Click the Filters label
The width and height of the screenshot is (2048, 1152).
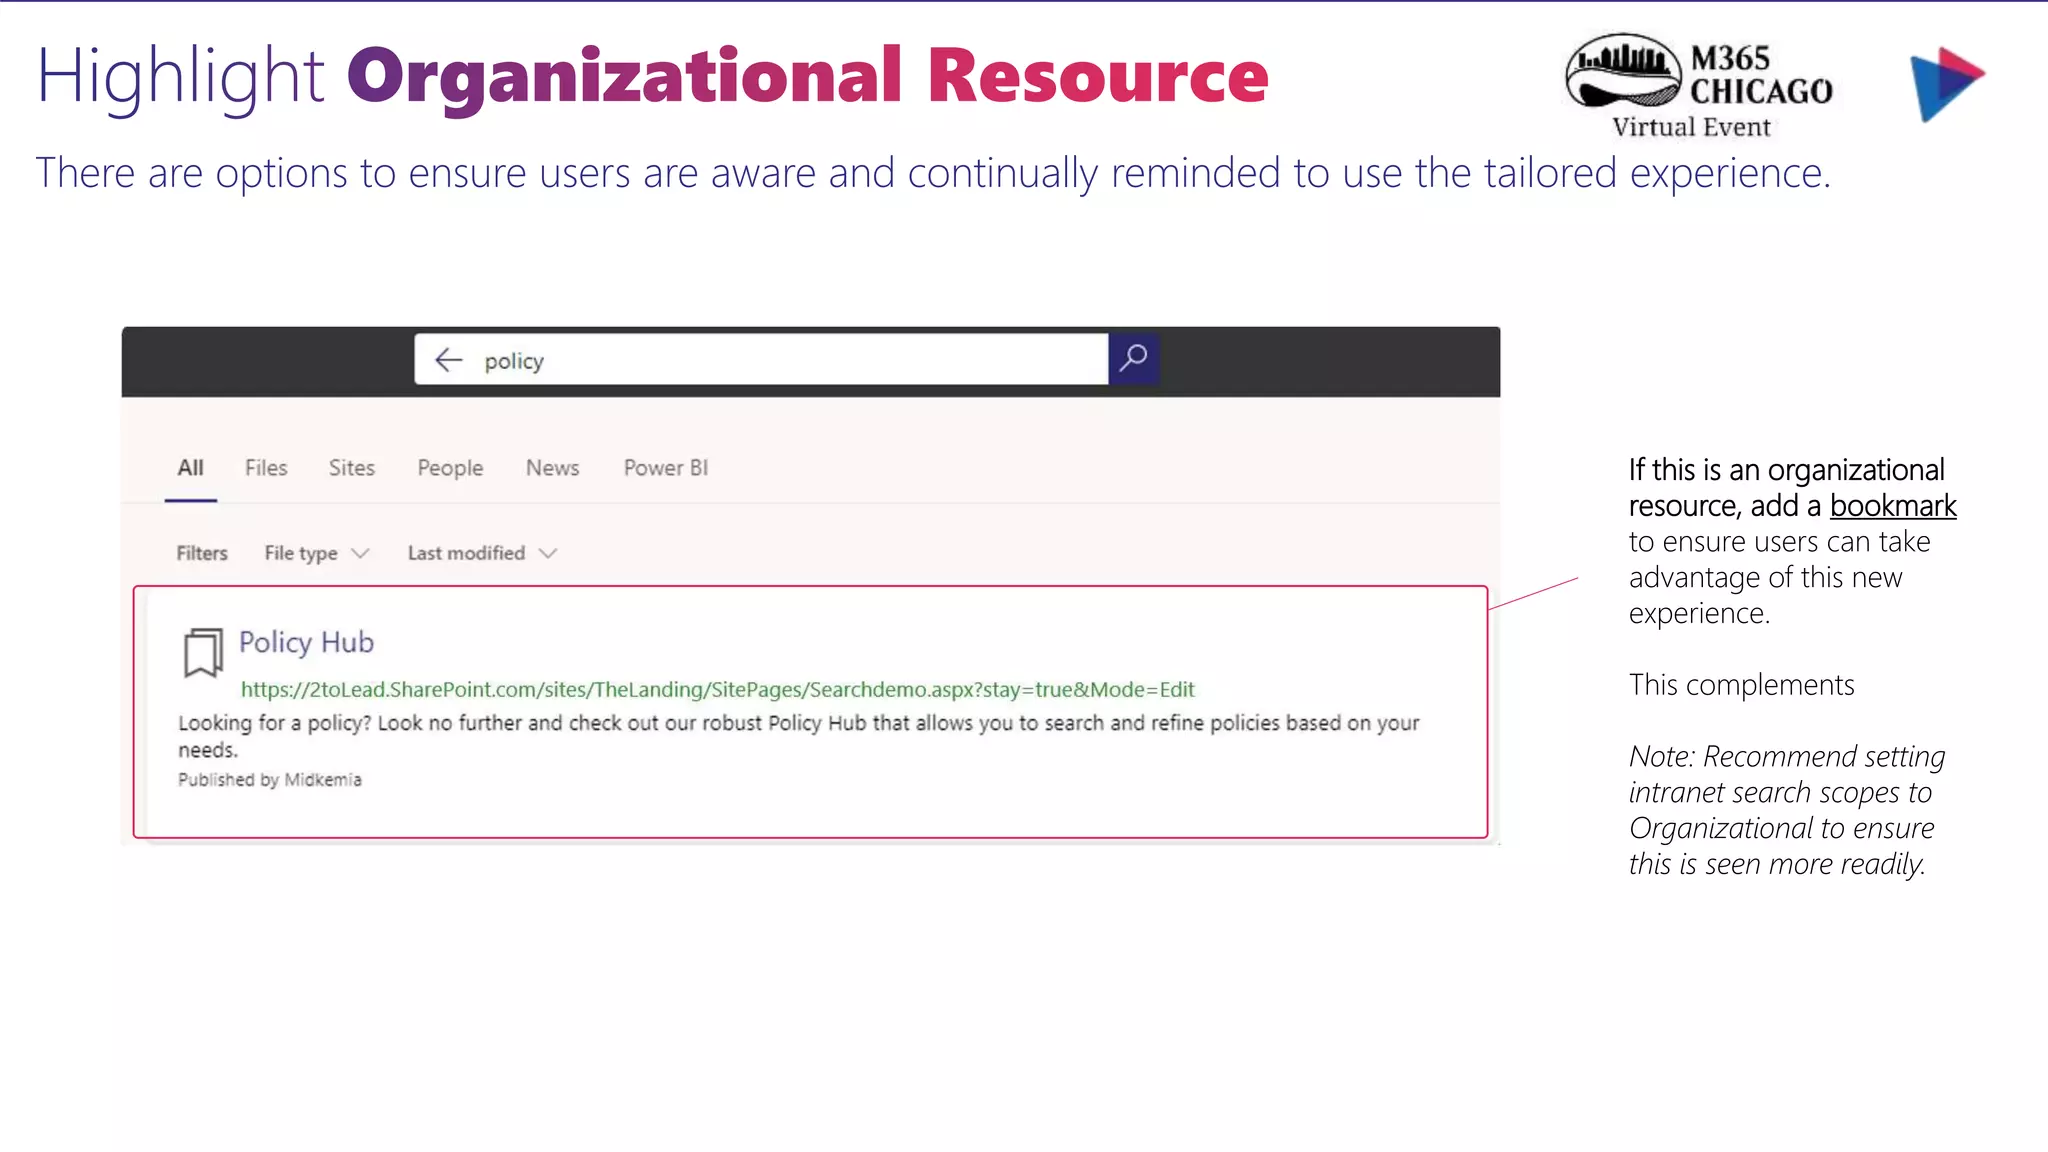click(x=202, y=553)
